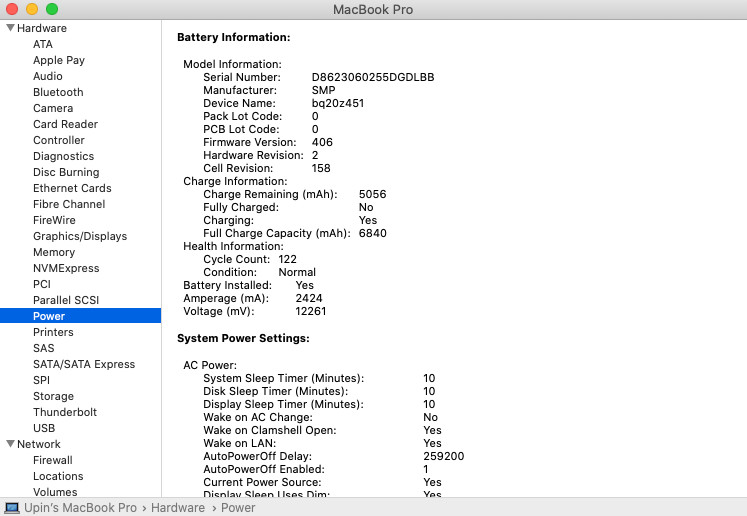Open the Diagnostics item
Viewport: 747px width, 516px height.
(x=63, y=156)
